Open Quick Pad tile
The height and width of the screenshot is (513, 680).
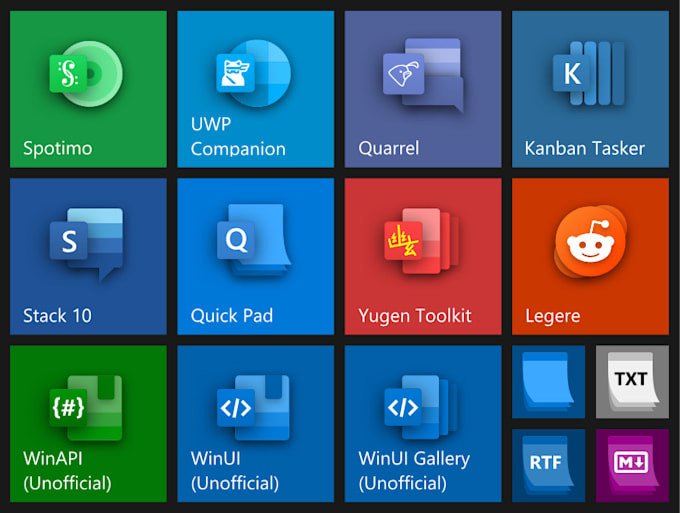pyautogui.click(x=255, y=256)
